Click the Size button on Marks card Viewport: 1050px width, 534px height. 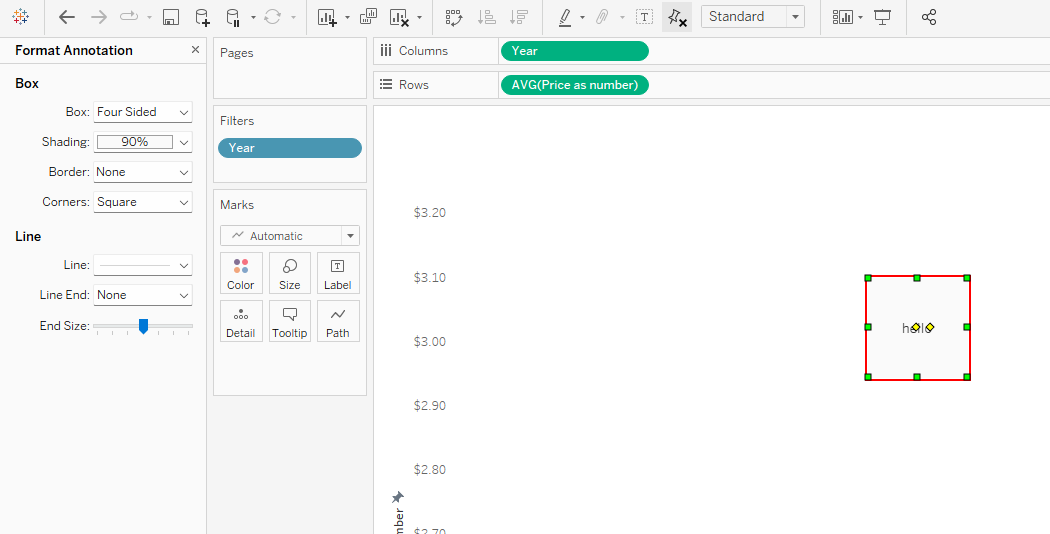pos(289,273)
